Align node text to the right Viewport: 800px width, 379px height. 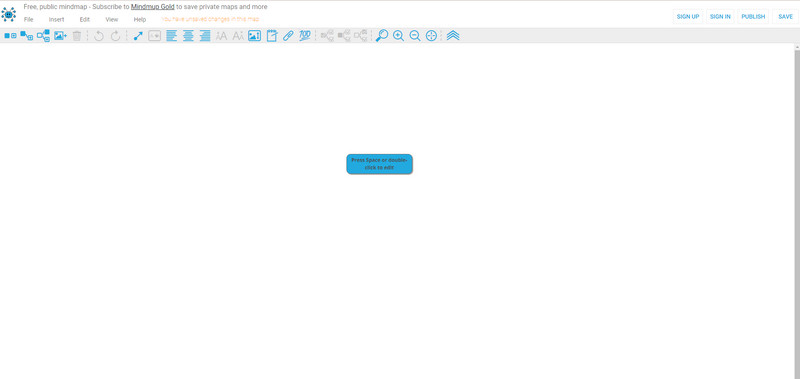click(x=205, y=36)
